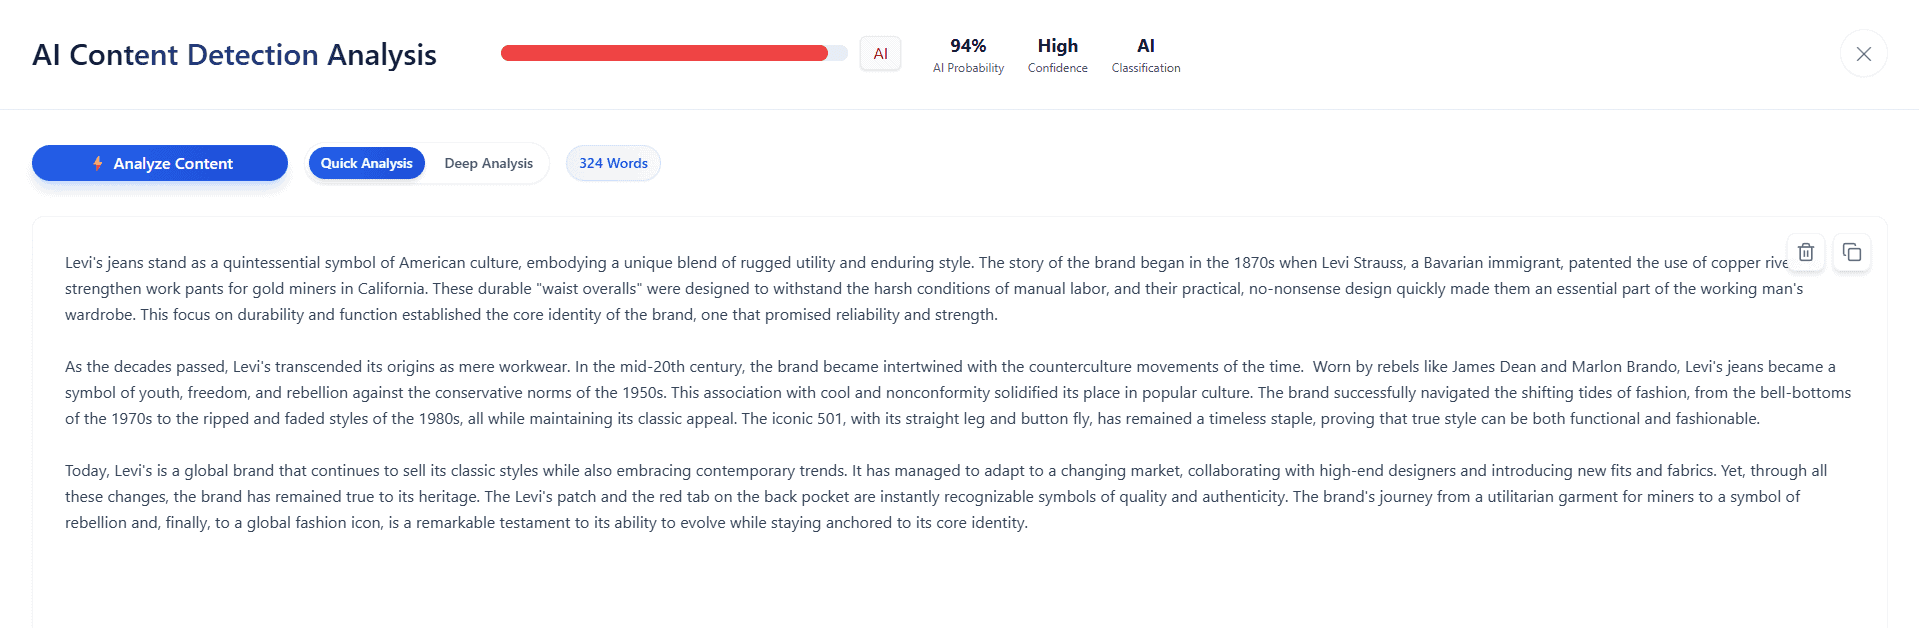Screen dimensions: 1919x628
Task: Close the analysis panel with X icon
Action: pyautogui.click(x=1863, y=54)
